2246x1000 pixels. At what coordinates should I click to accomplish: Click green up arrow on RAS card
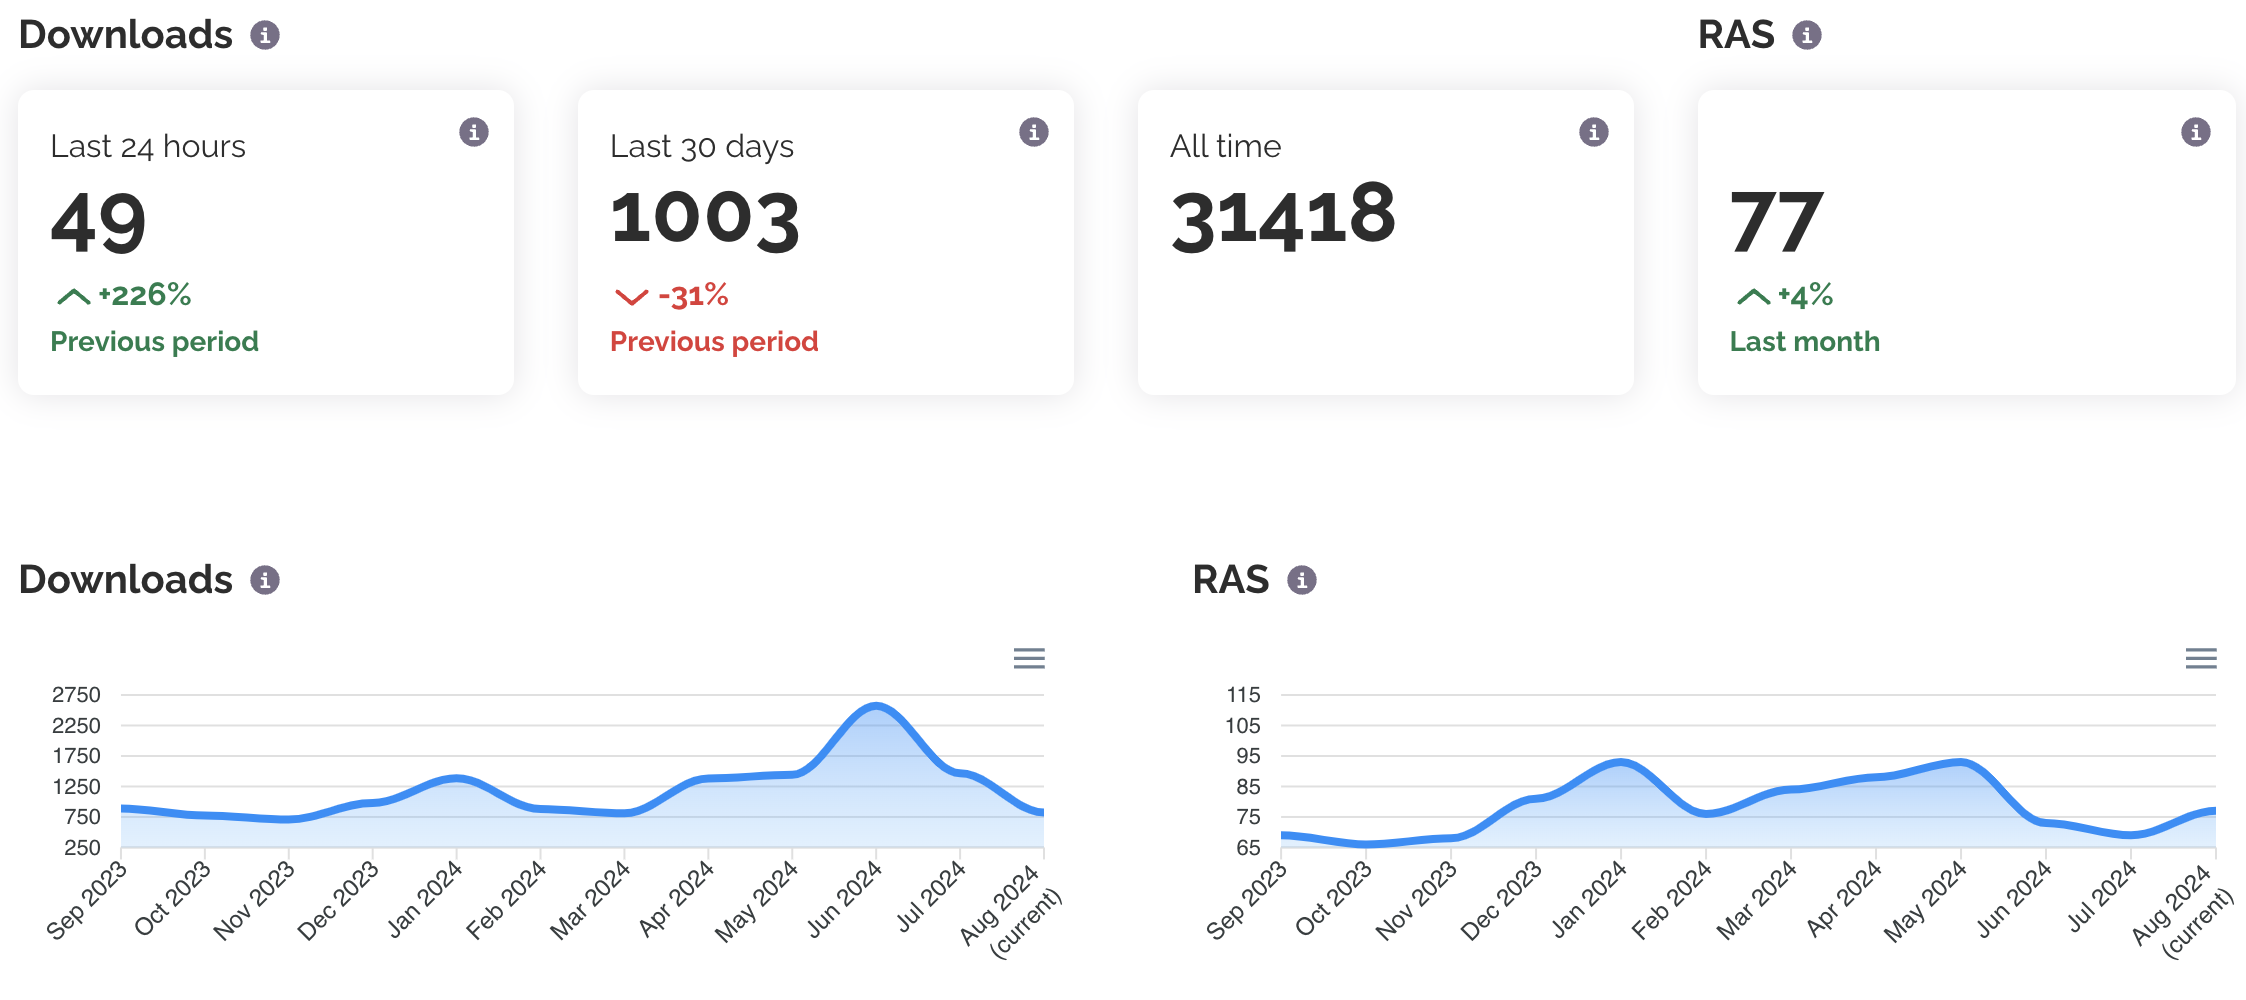coord(1754,296)
